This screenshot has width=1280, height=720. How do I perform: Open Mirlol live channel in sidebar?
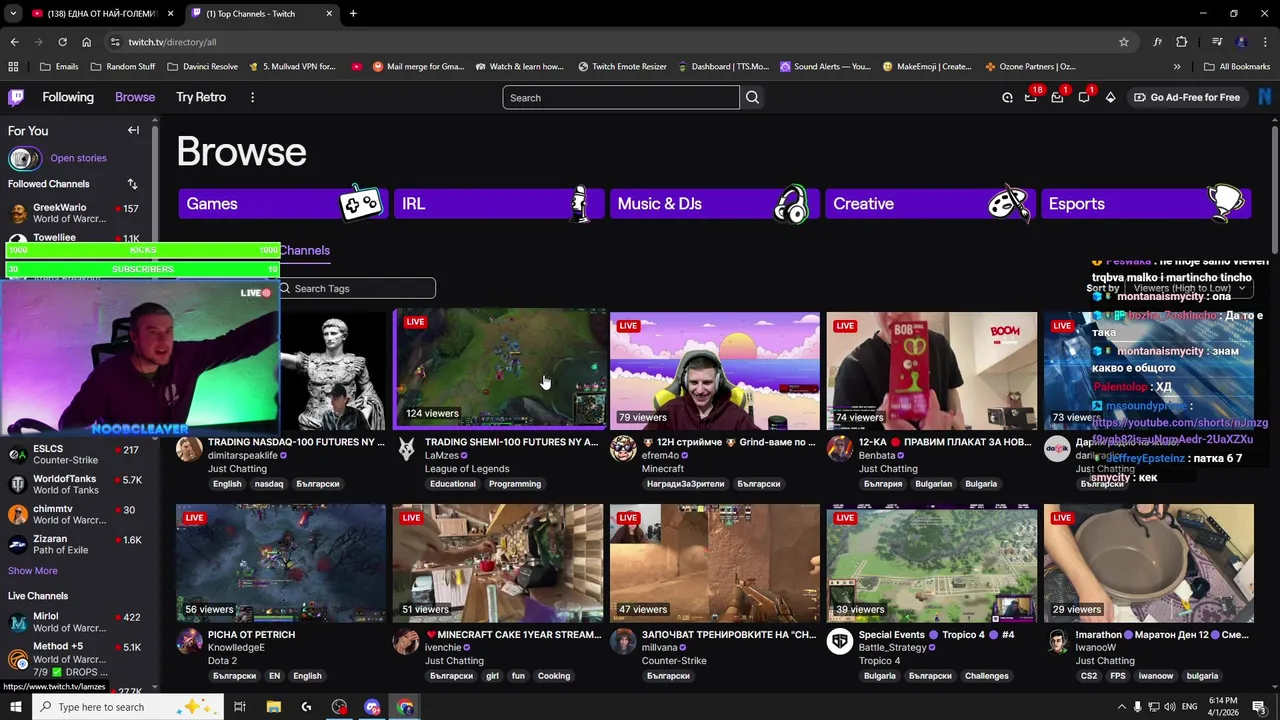tap(75, 622)
